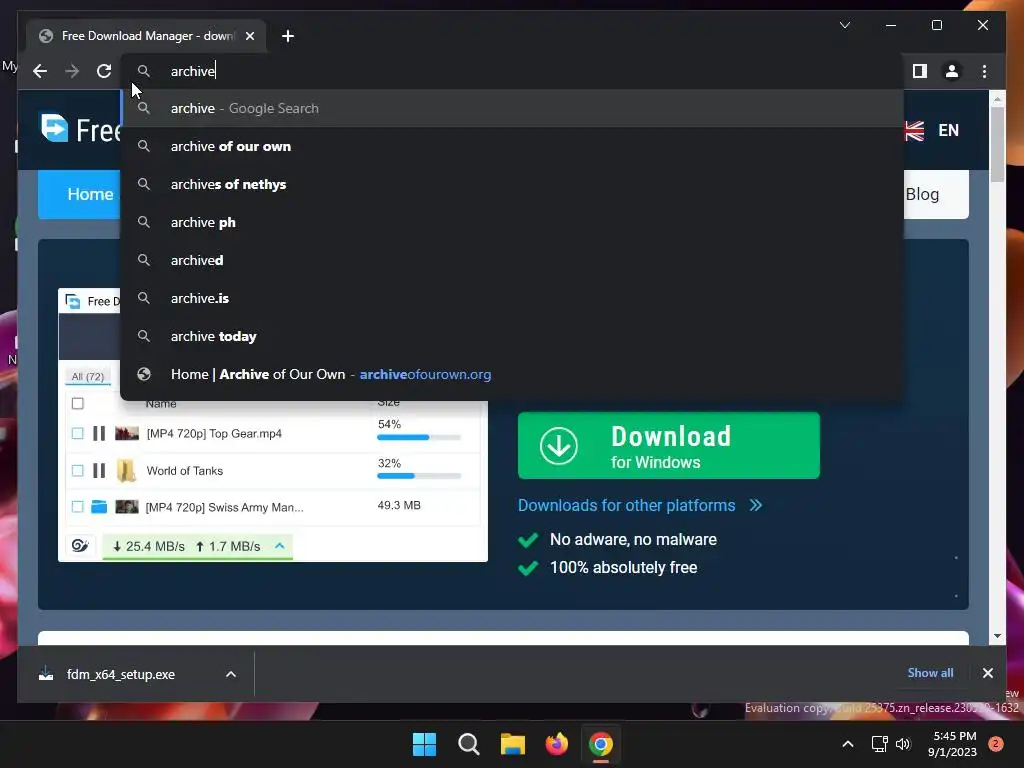1024x768 pixels.
Task: Open the clock showing 5:45 PM
Action: pyautogui.click(x=953, y=744)
